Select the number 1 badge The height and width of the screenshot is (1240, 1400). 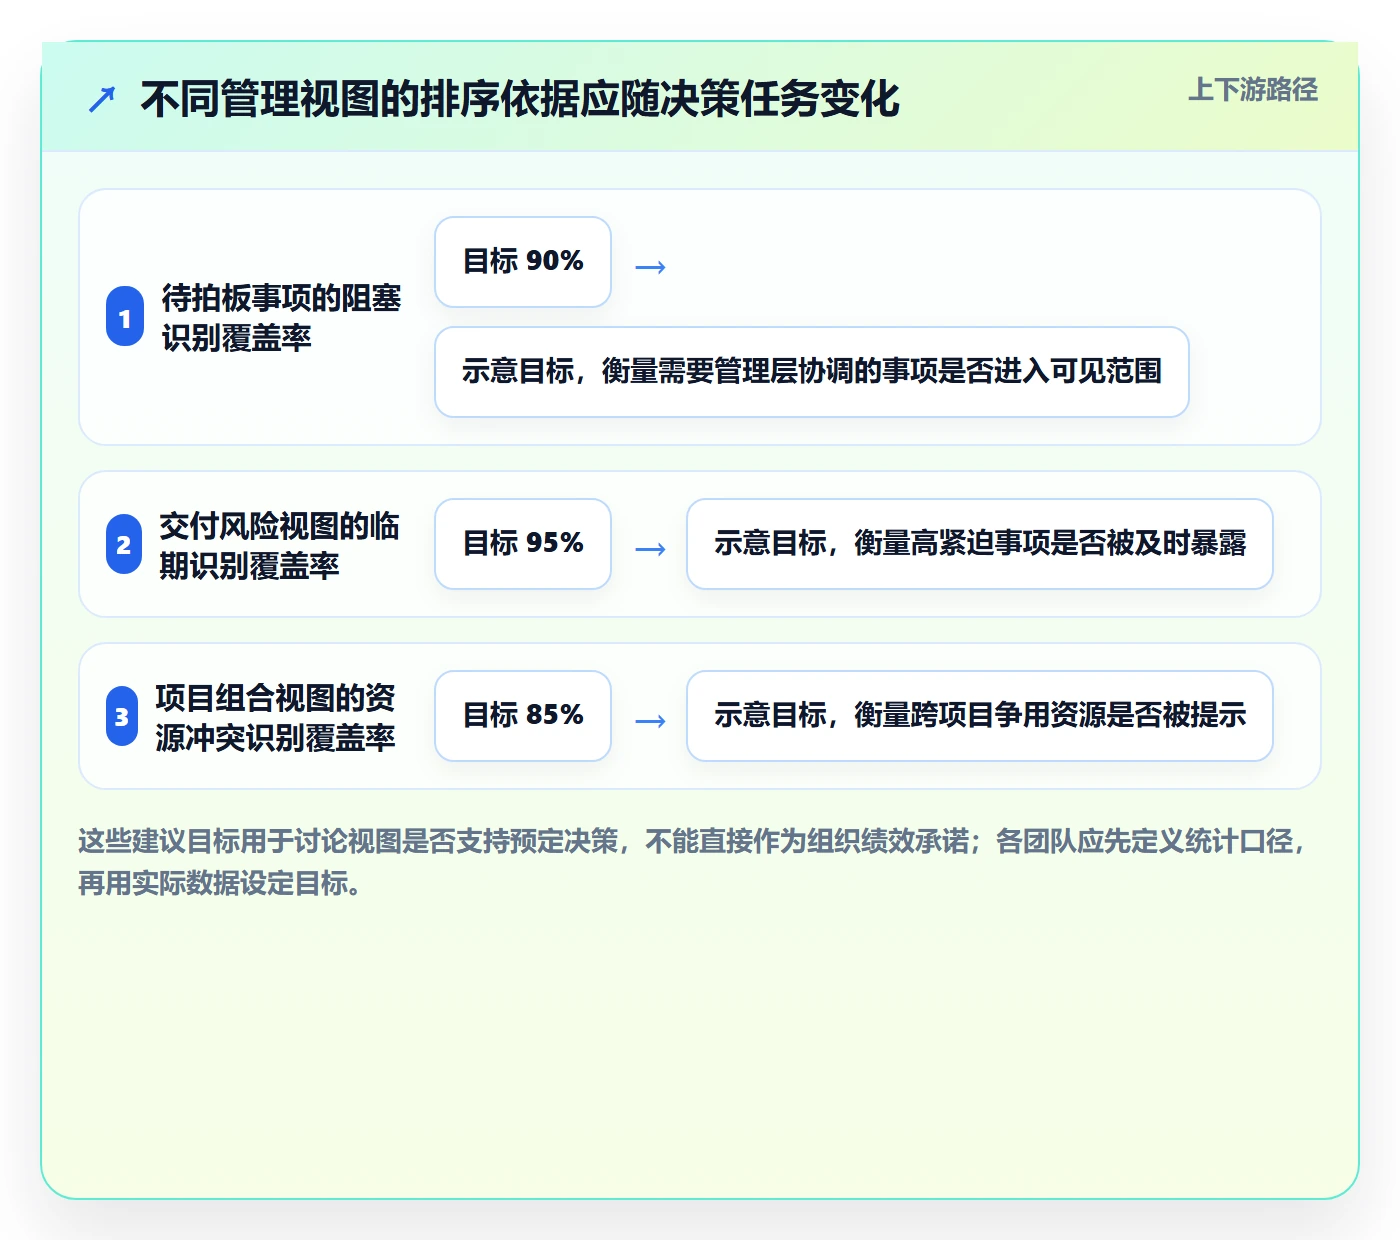coord(125,317)
